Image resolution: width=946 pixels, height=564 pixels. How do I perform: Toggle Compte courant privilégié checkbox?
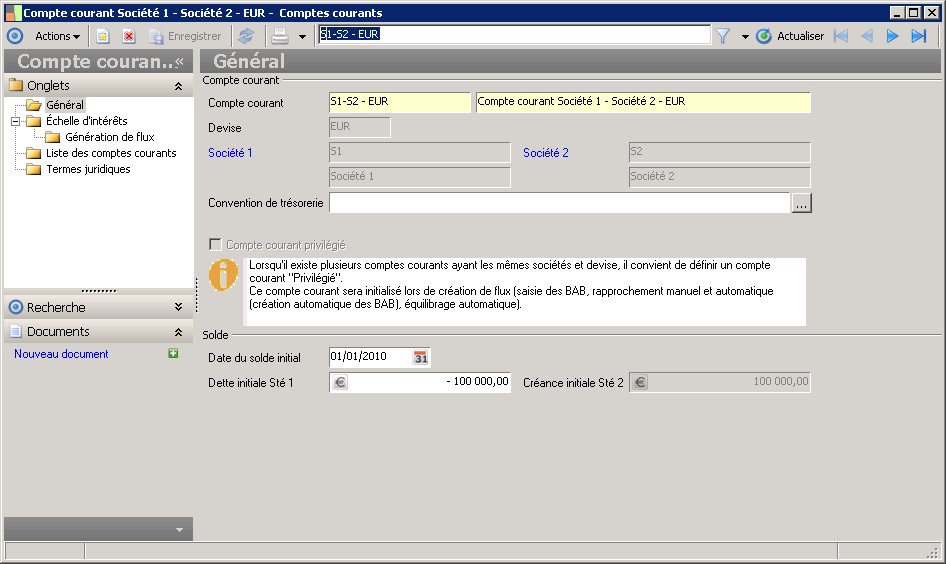(215, 244)
